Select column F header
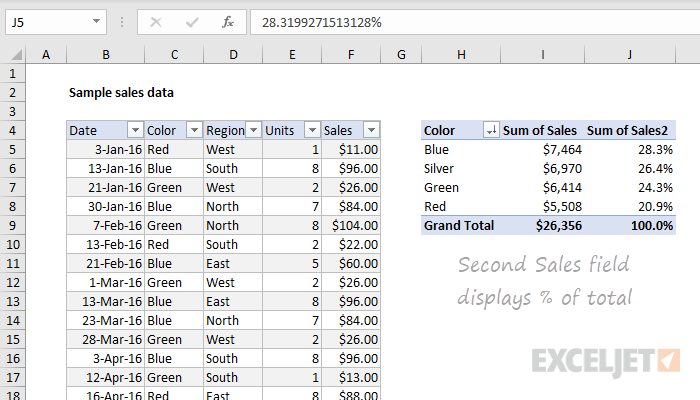 pos(352,54)
